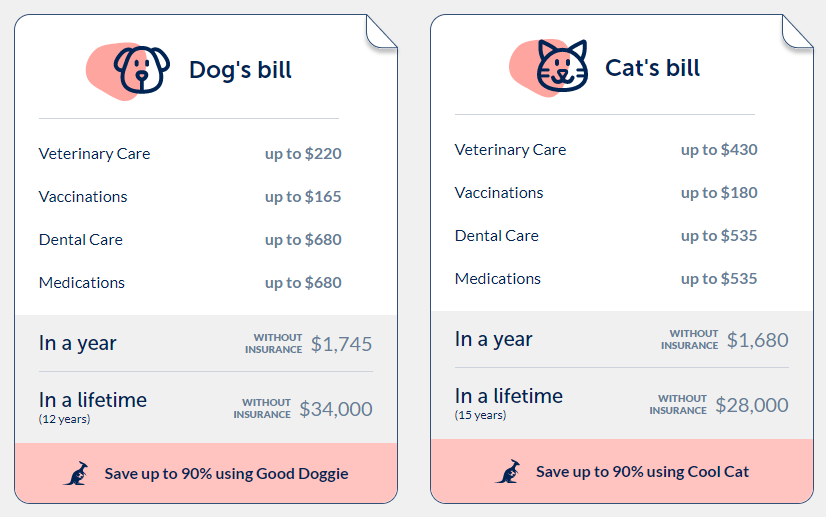Click cat Medications row label

click(x=498, y=279)
